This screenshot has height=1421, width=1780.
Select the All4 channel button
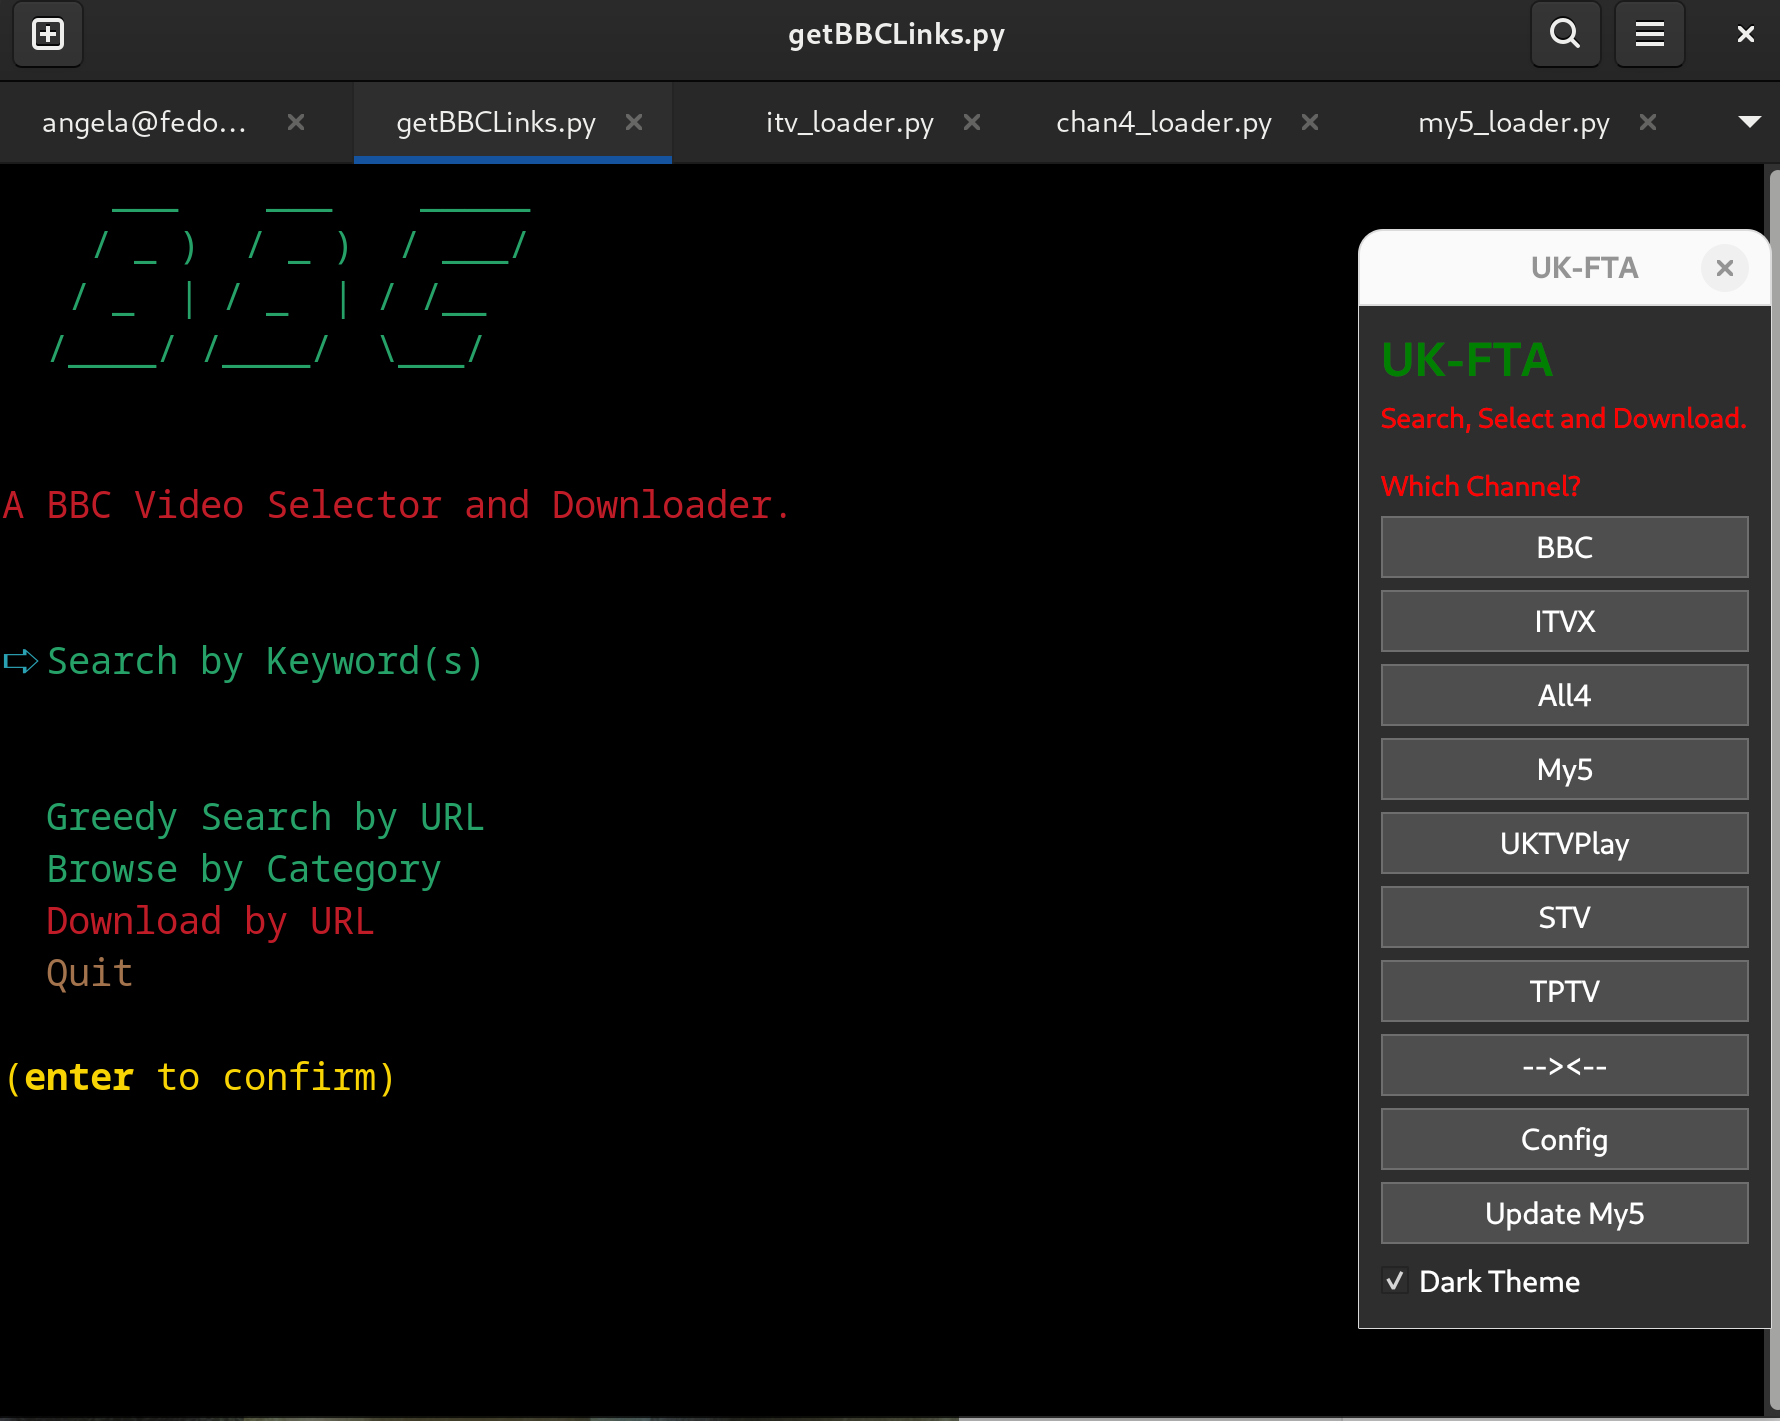click(1564, 695)
